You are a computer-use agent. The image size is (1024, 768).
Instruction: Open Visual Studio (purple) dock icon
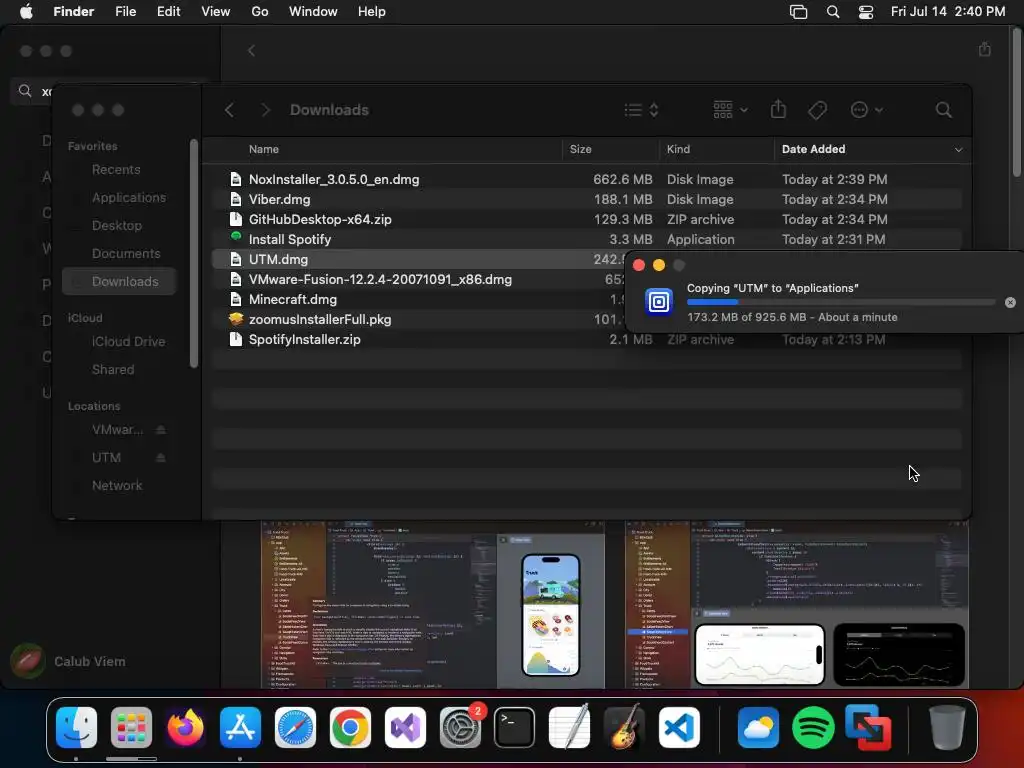405,727
